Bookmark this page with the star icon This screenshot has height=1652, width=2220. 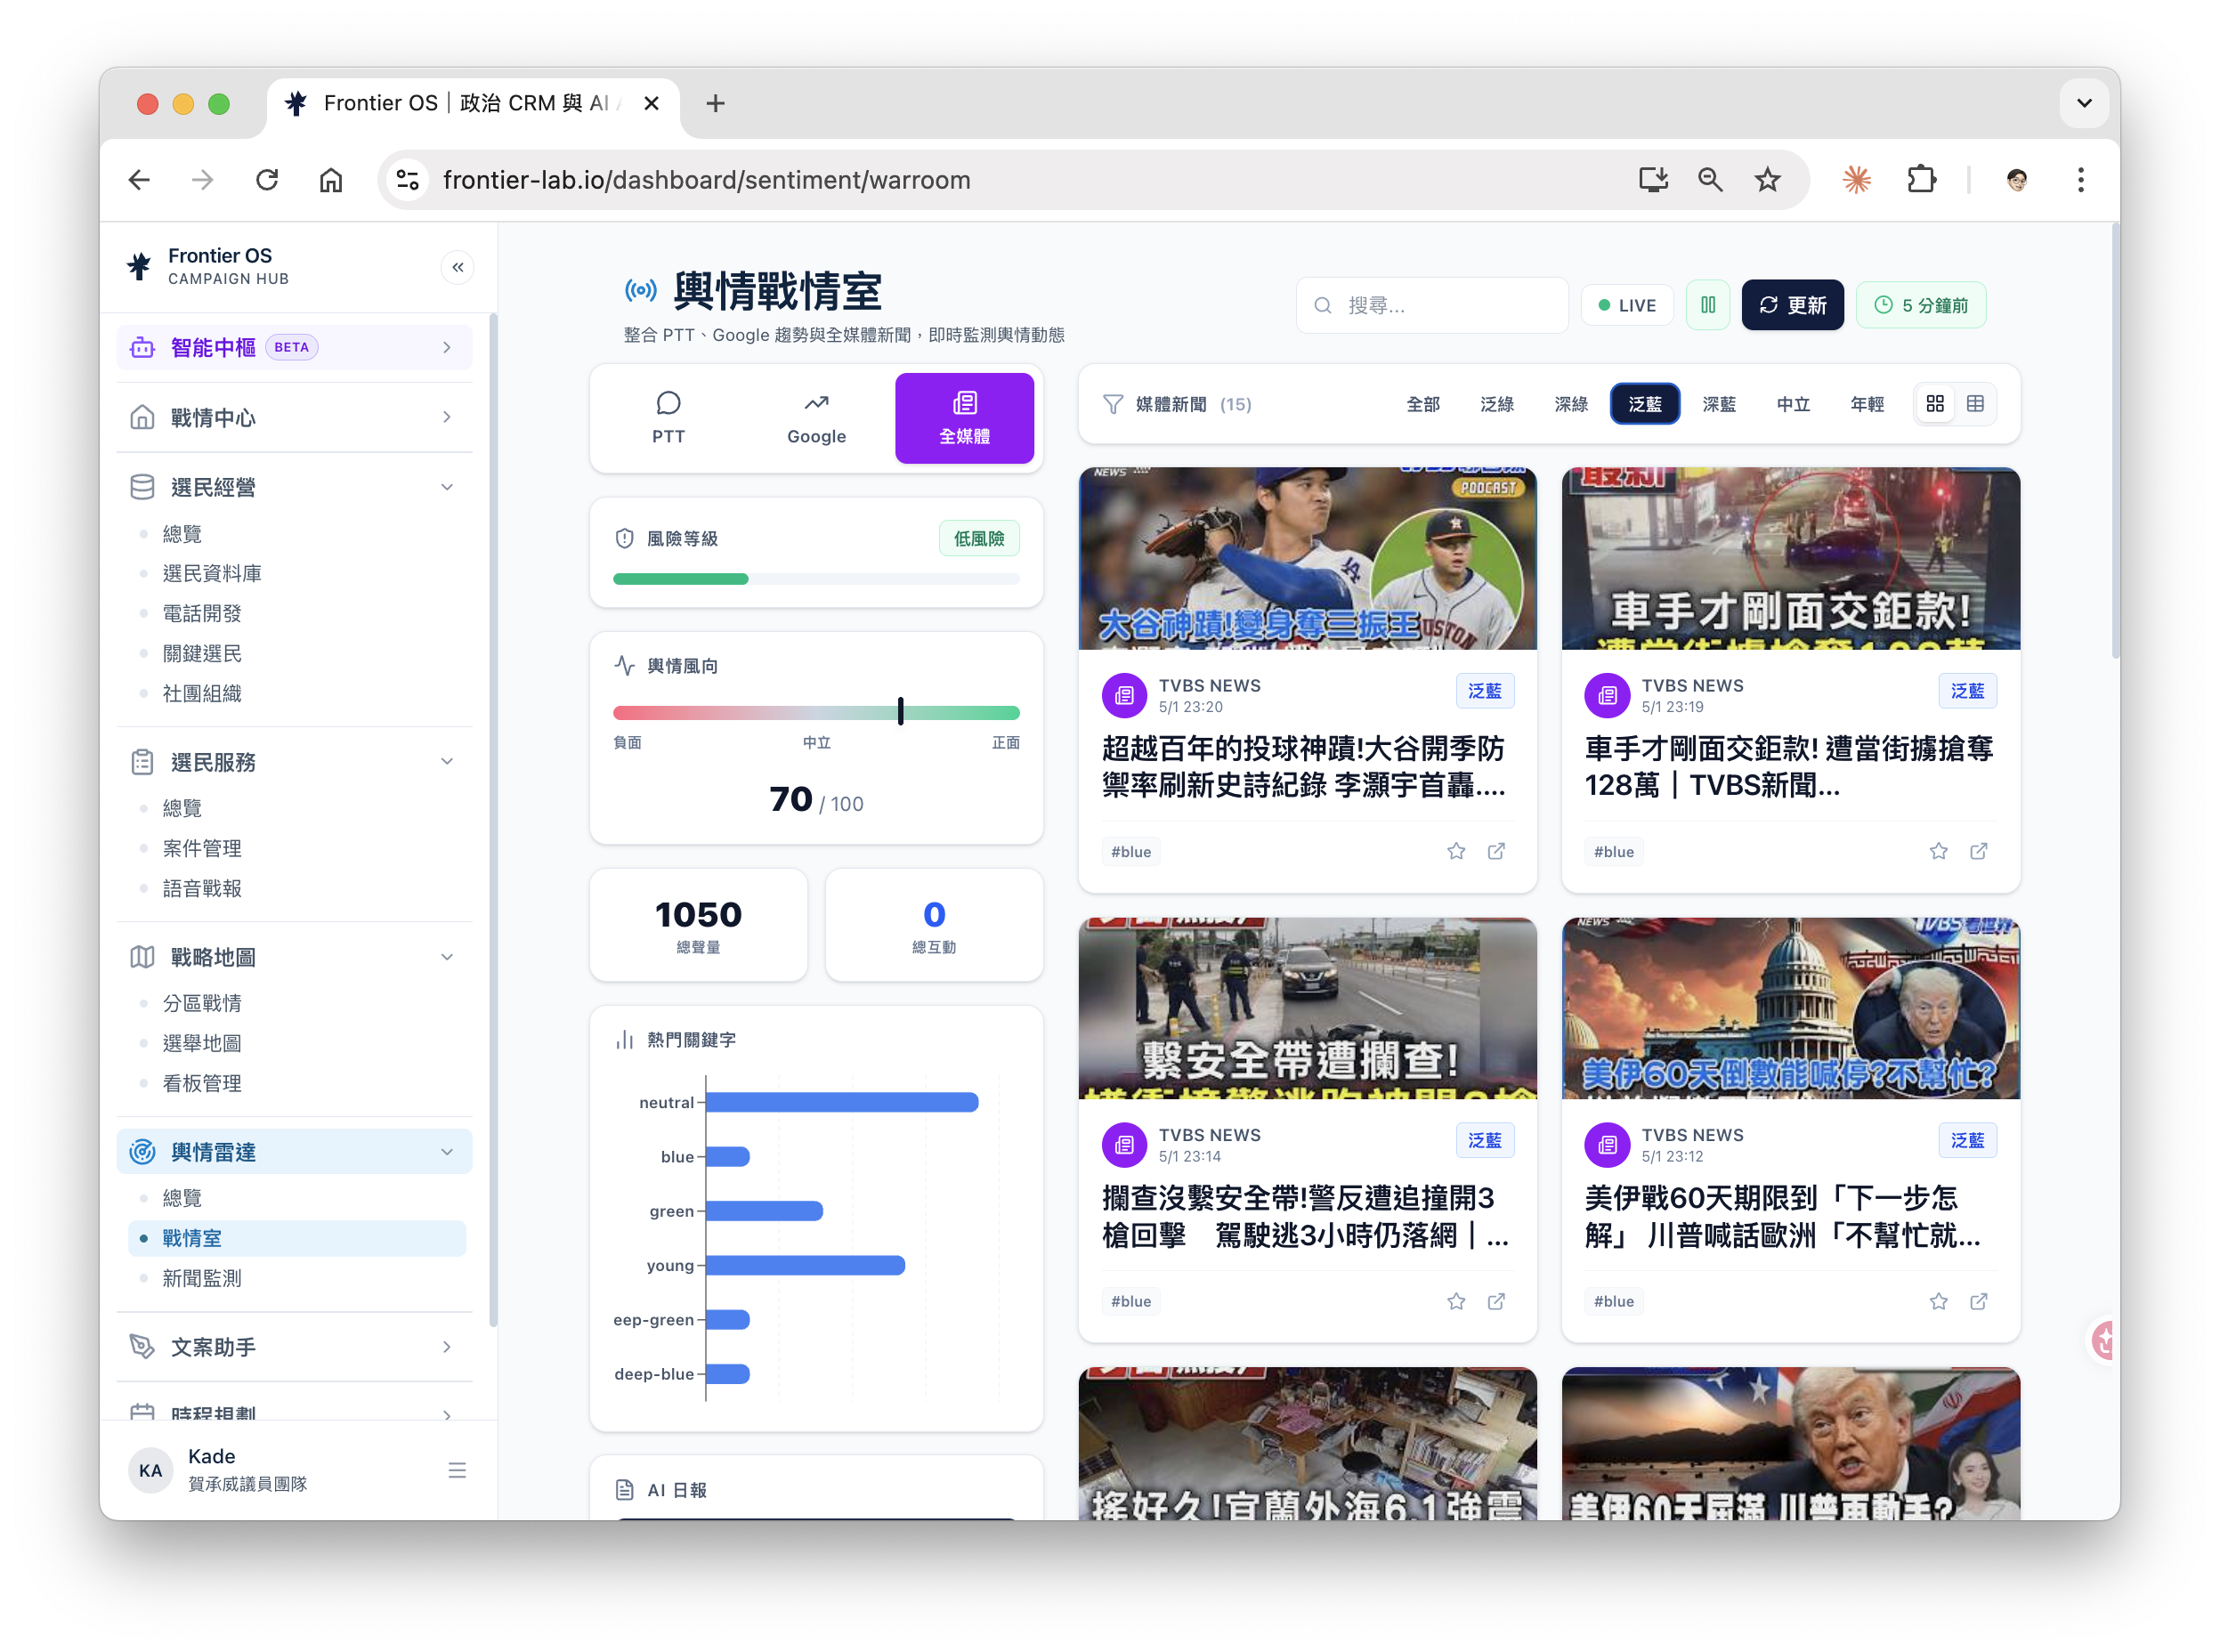pyautogui.click(x=1767, y=180)
